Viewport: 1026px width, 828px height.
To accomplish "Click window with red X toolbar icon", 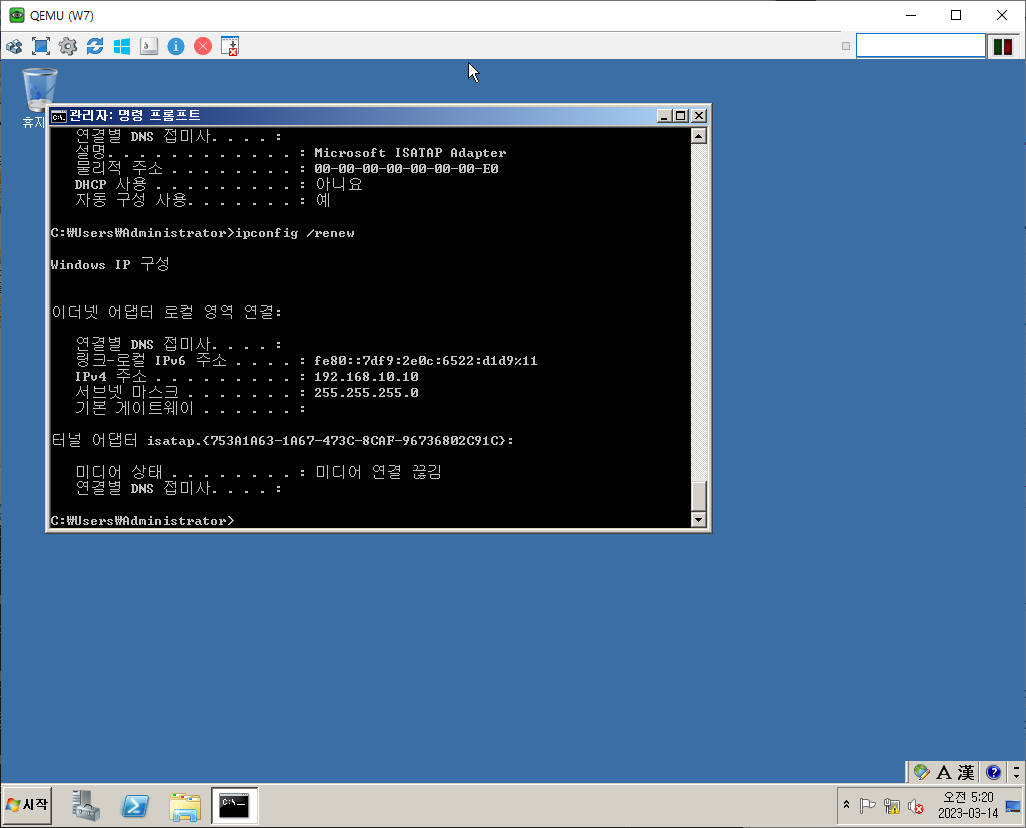I will pyautogui.click(x=230, y=46).
